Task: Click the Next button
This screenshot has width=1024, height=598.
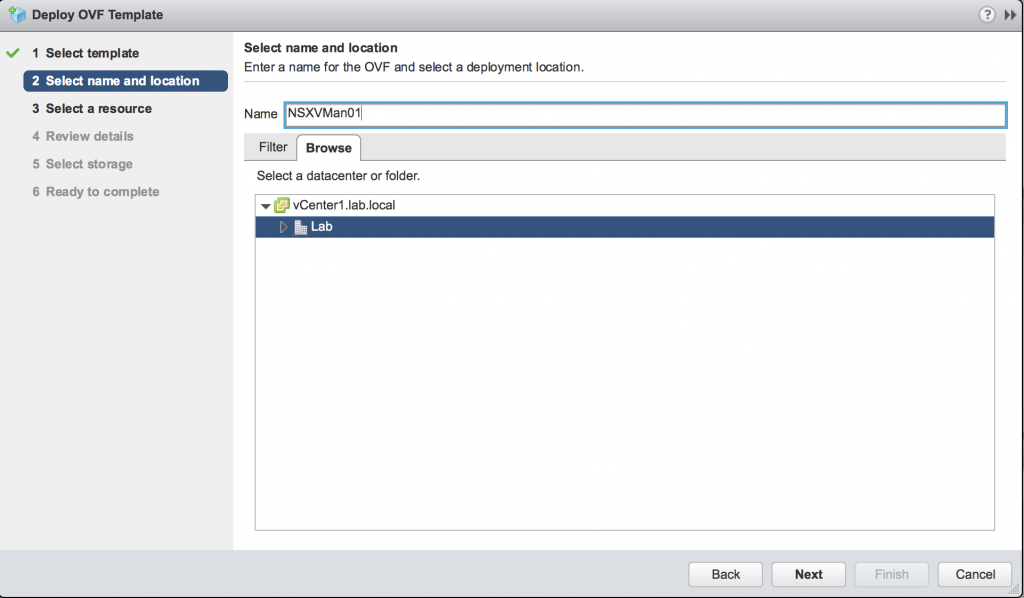Action: coord(808,574)
